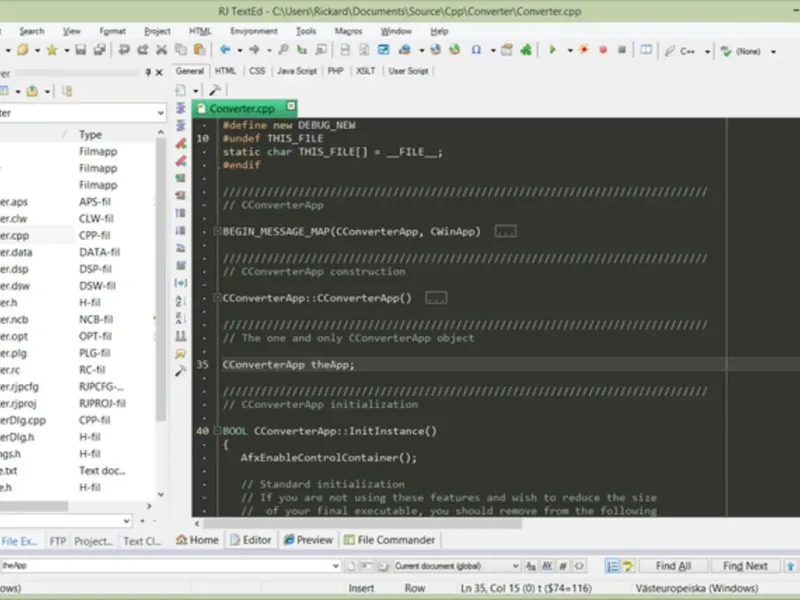Click the hammer tool icon below General tab

pos(214,90)
